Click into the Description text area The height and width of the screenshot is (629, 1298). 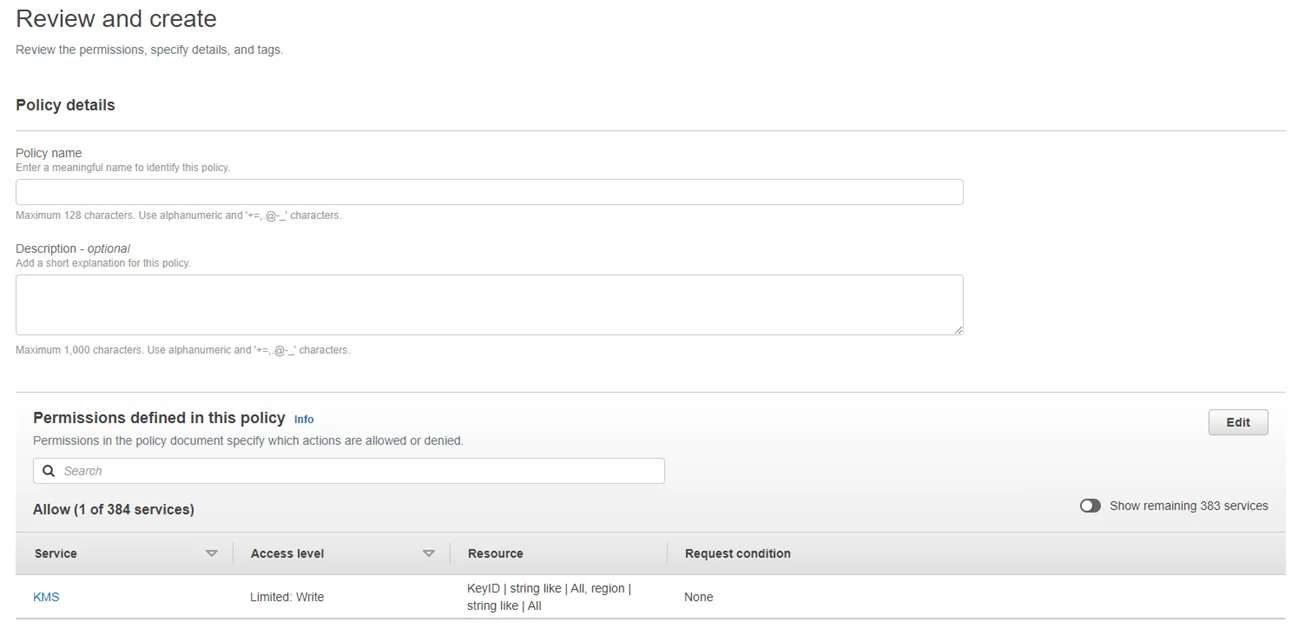coord(489,305)
